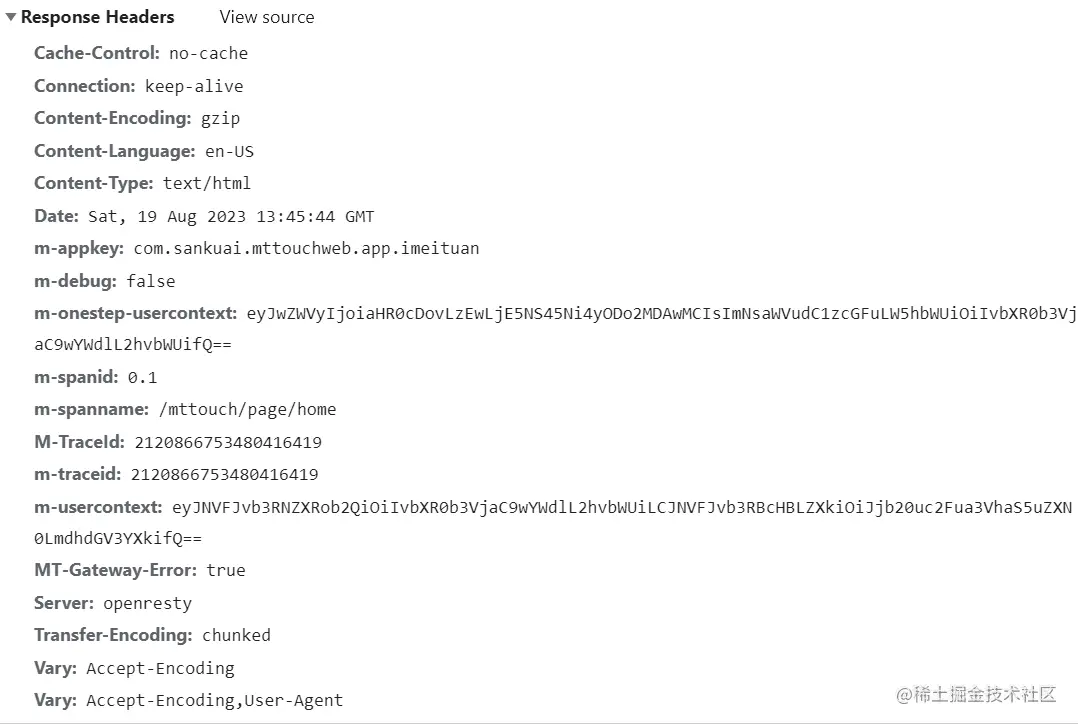This screenshot has width=1078, height=726.
Task: Click the triangle next to Response Headers
Action: click(x=10, y=16)
